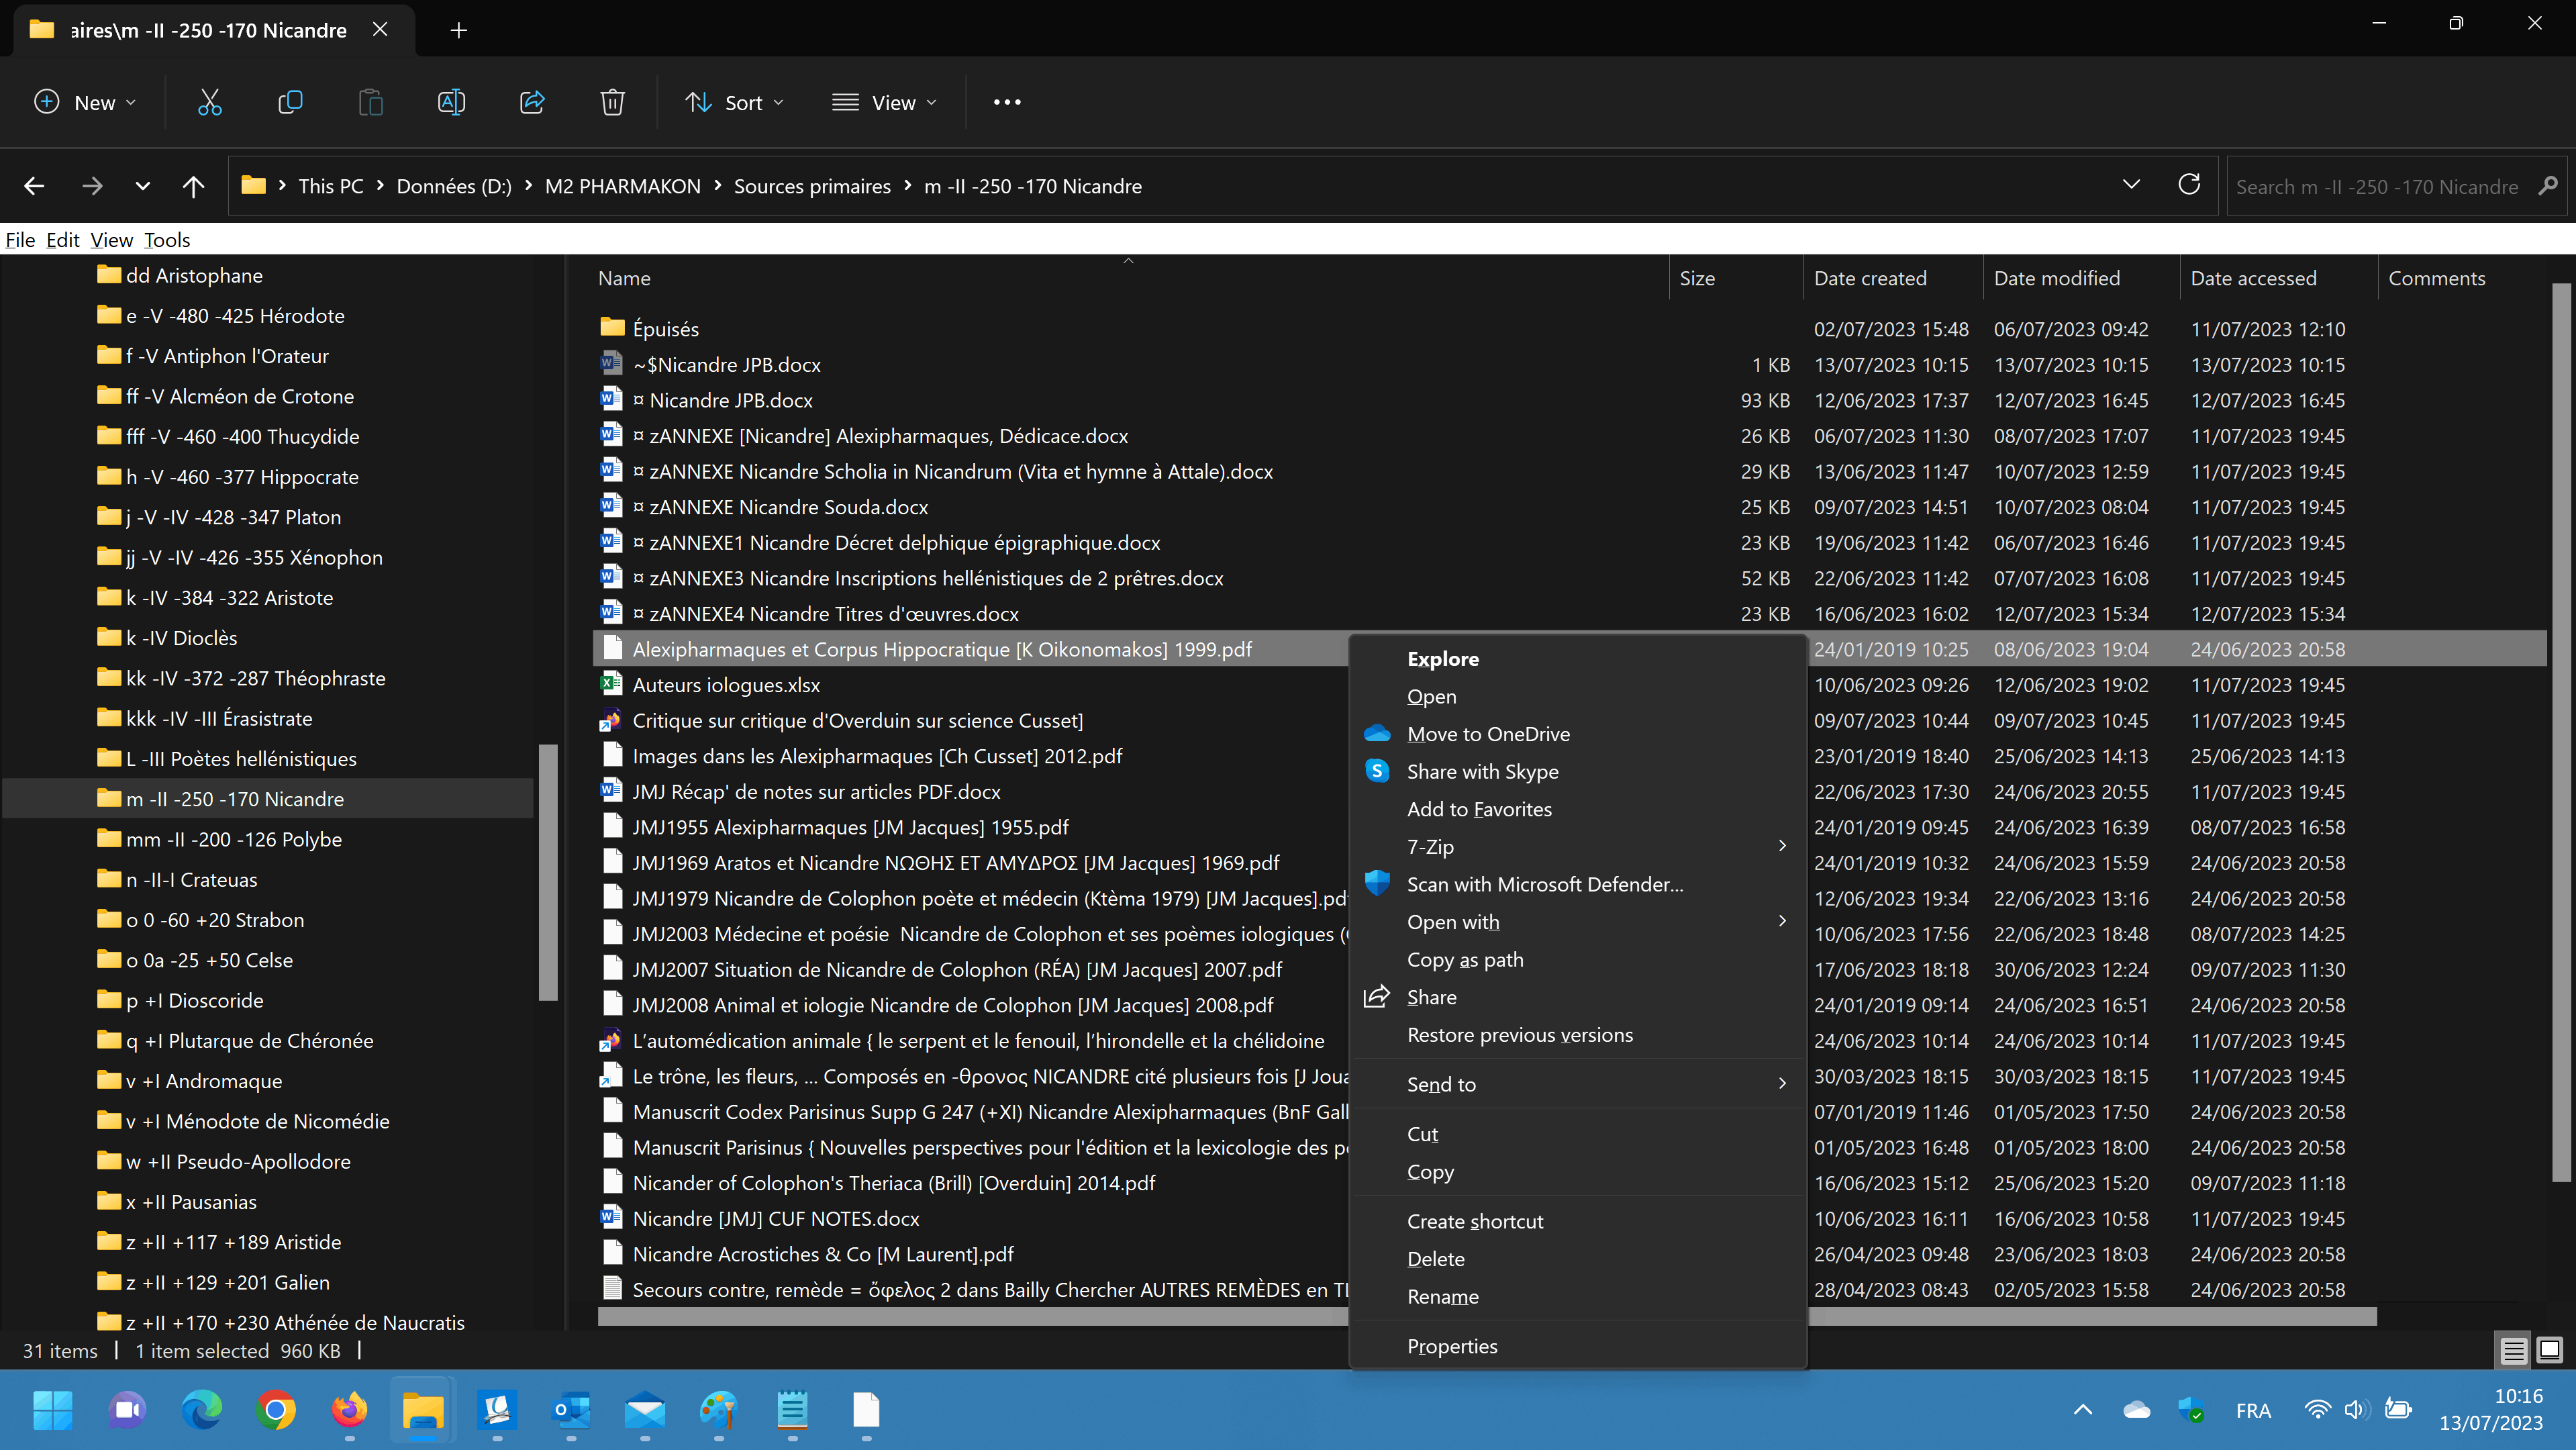
Task: Open address bar history dropdown chevron
Action: [x=2131, y=185]
